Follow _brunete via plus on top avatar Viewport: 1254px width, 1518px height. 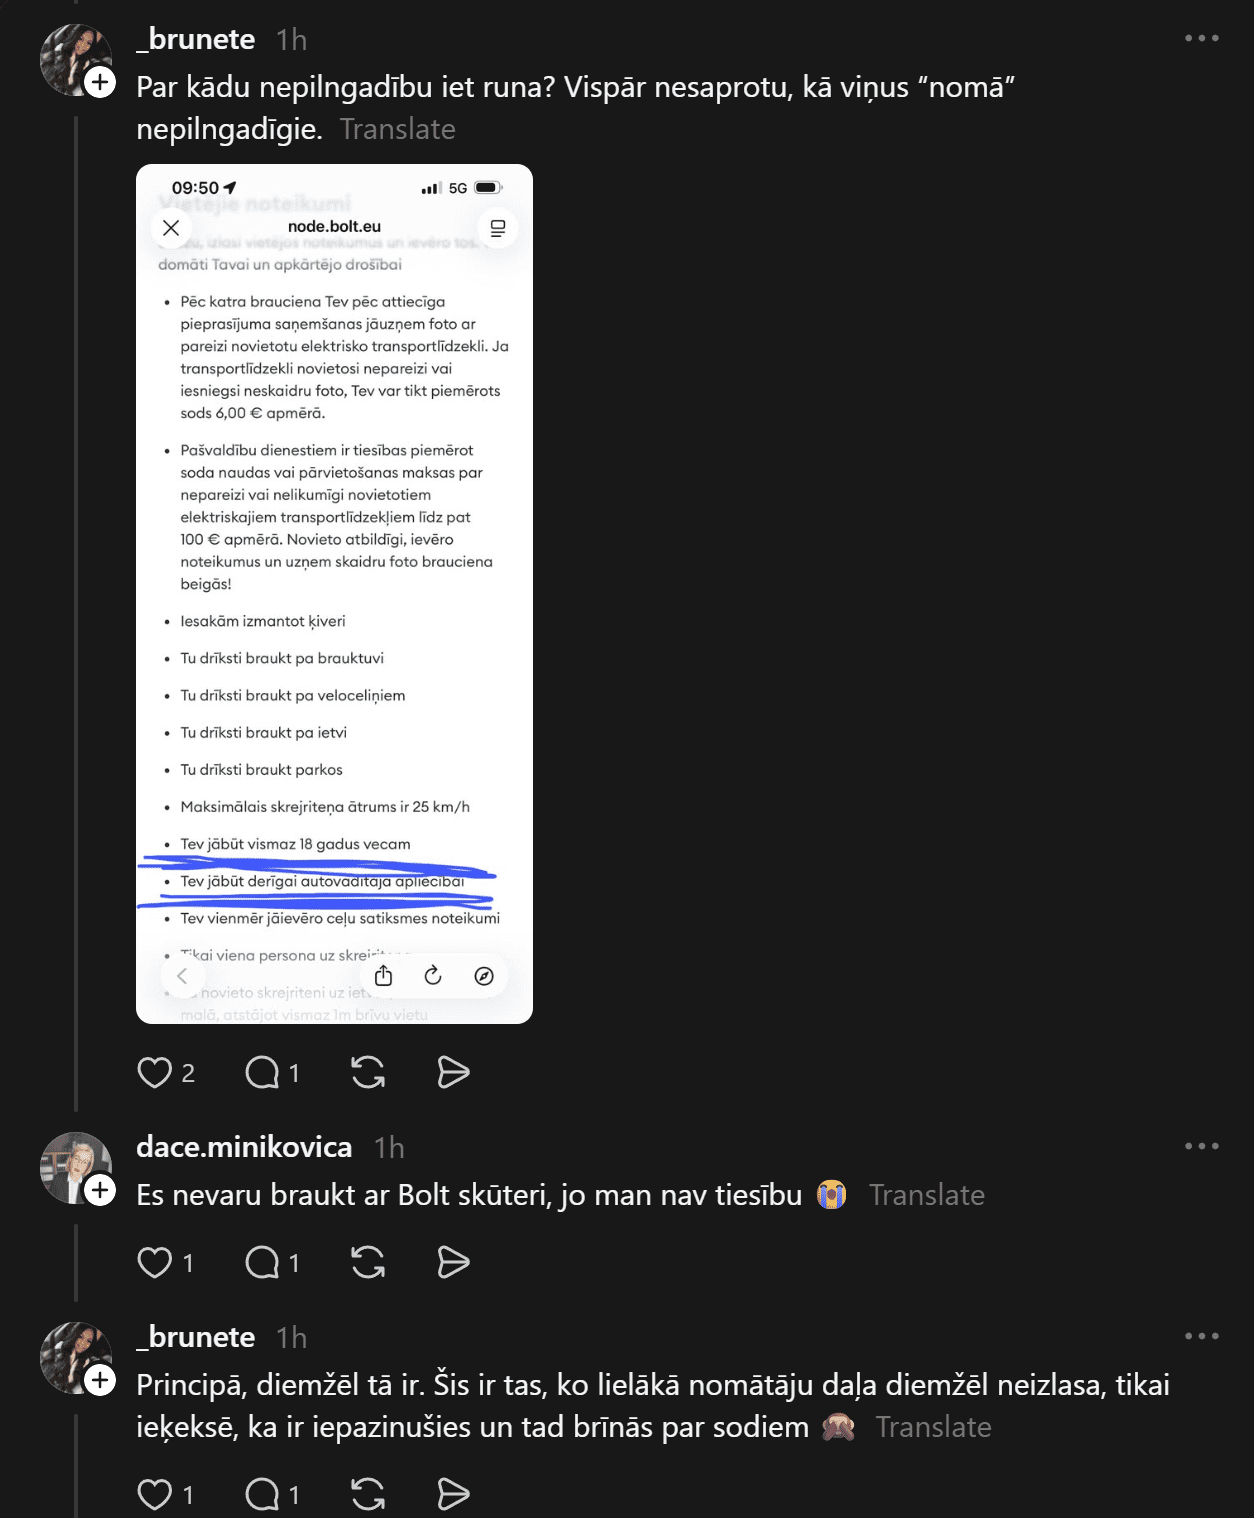(100, 83)
